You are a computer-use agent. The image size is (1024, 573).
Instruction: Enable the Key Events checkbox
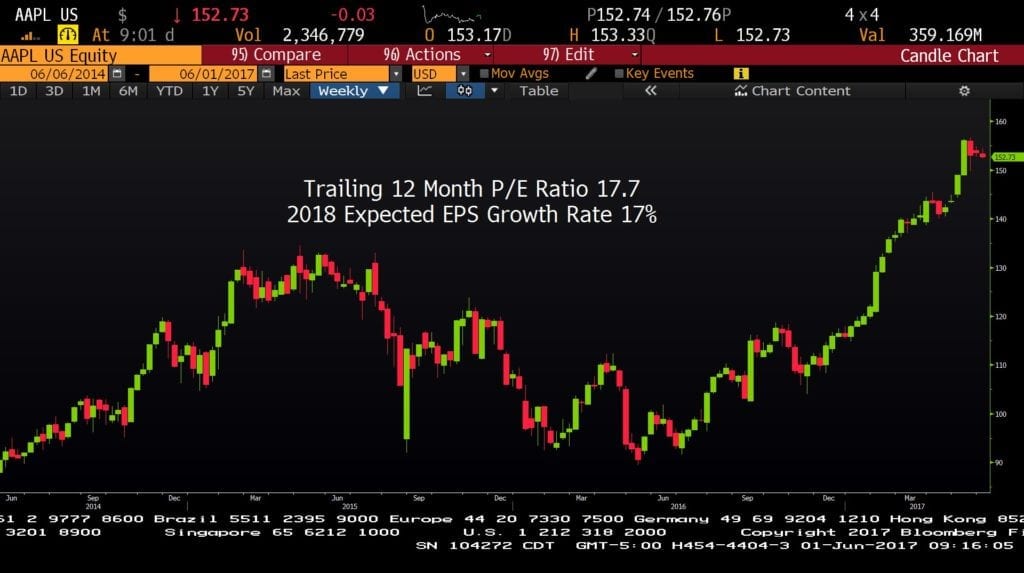[x=618, y=74]
